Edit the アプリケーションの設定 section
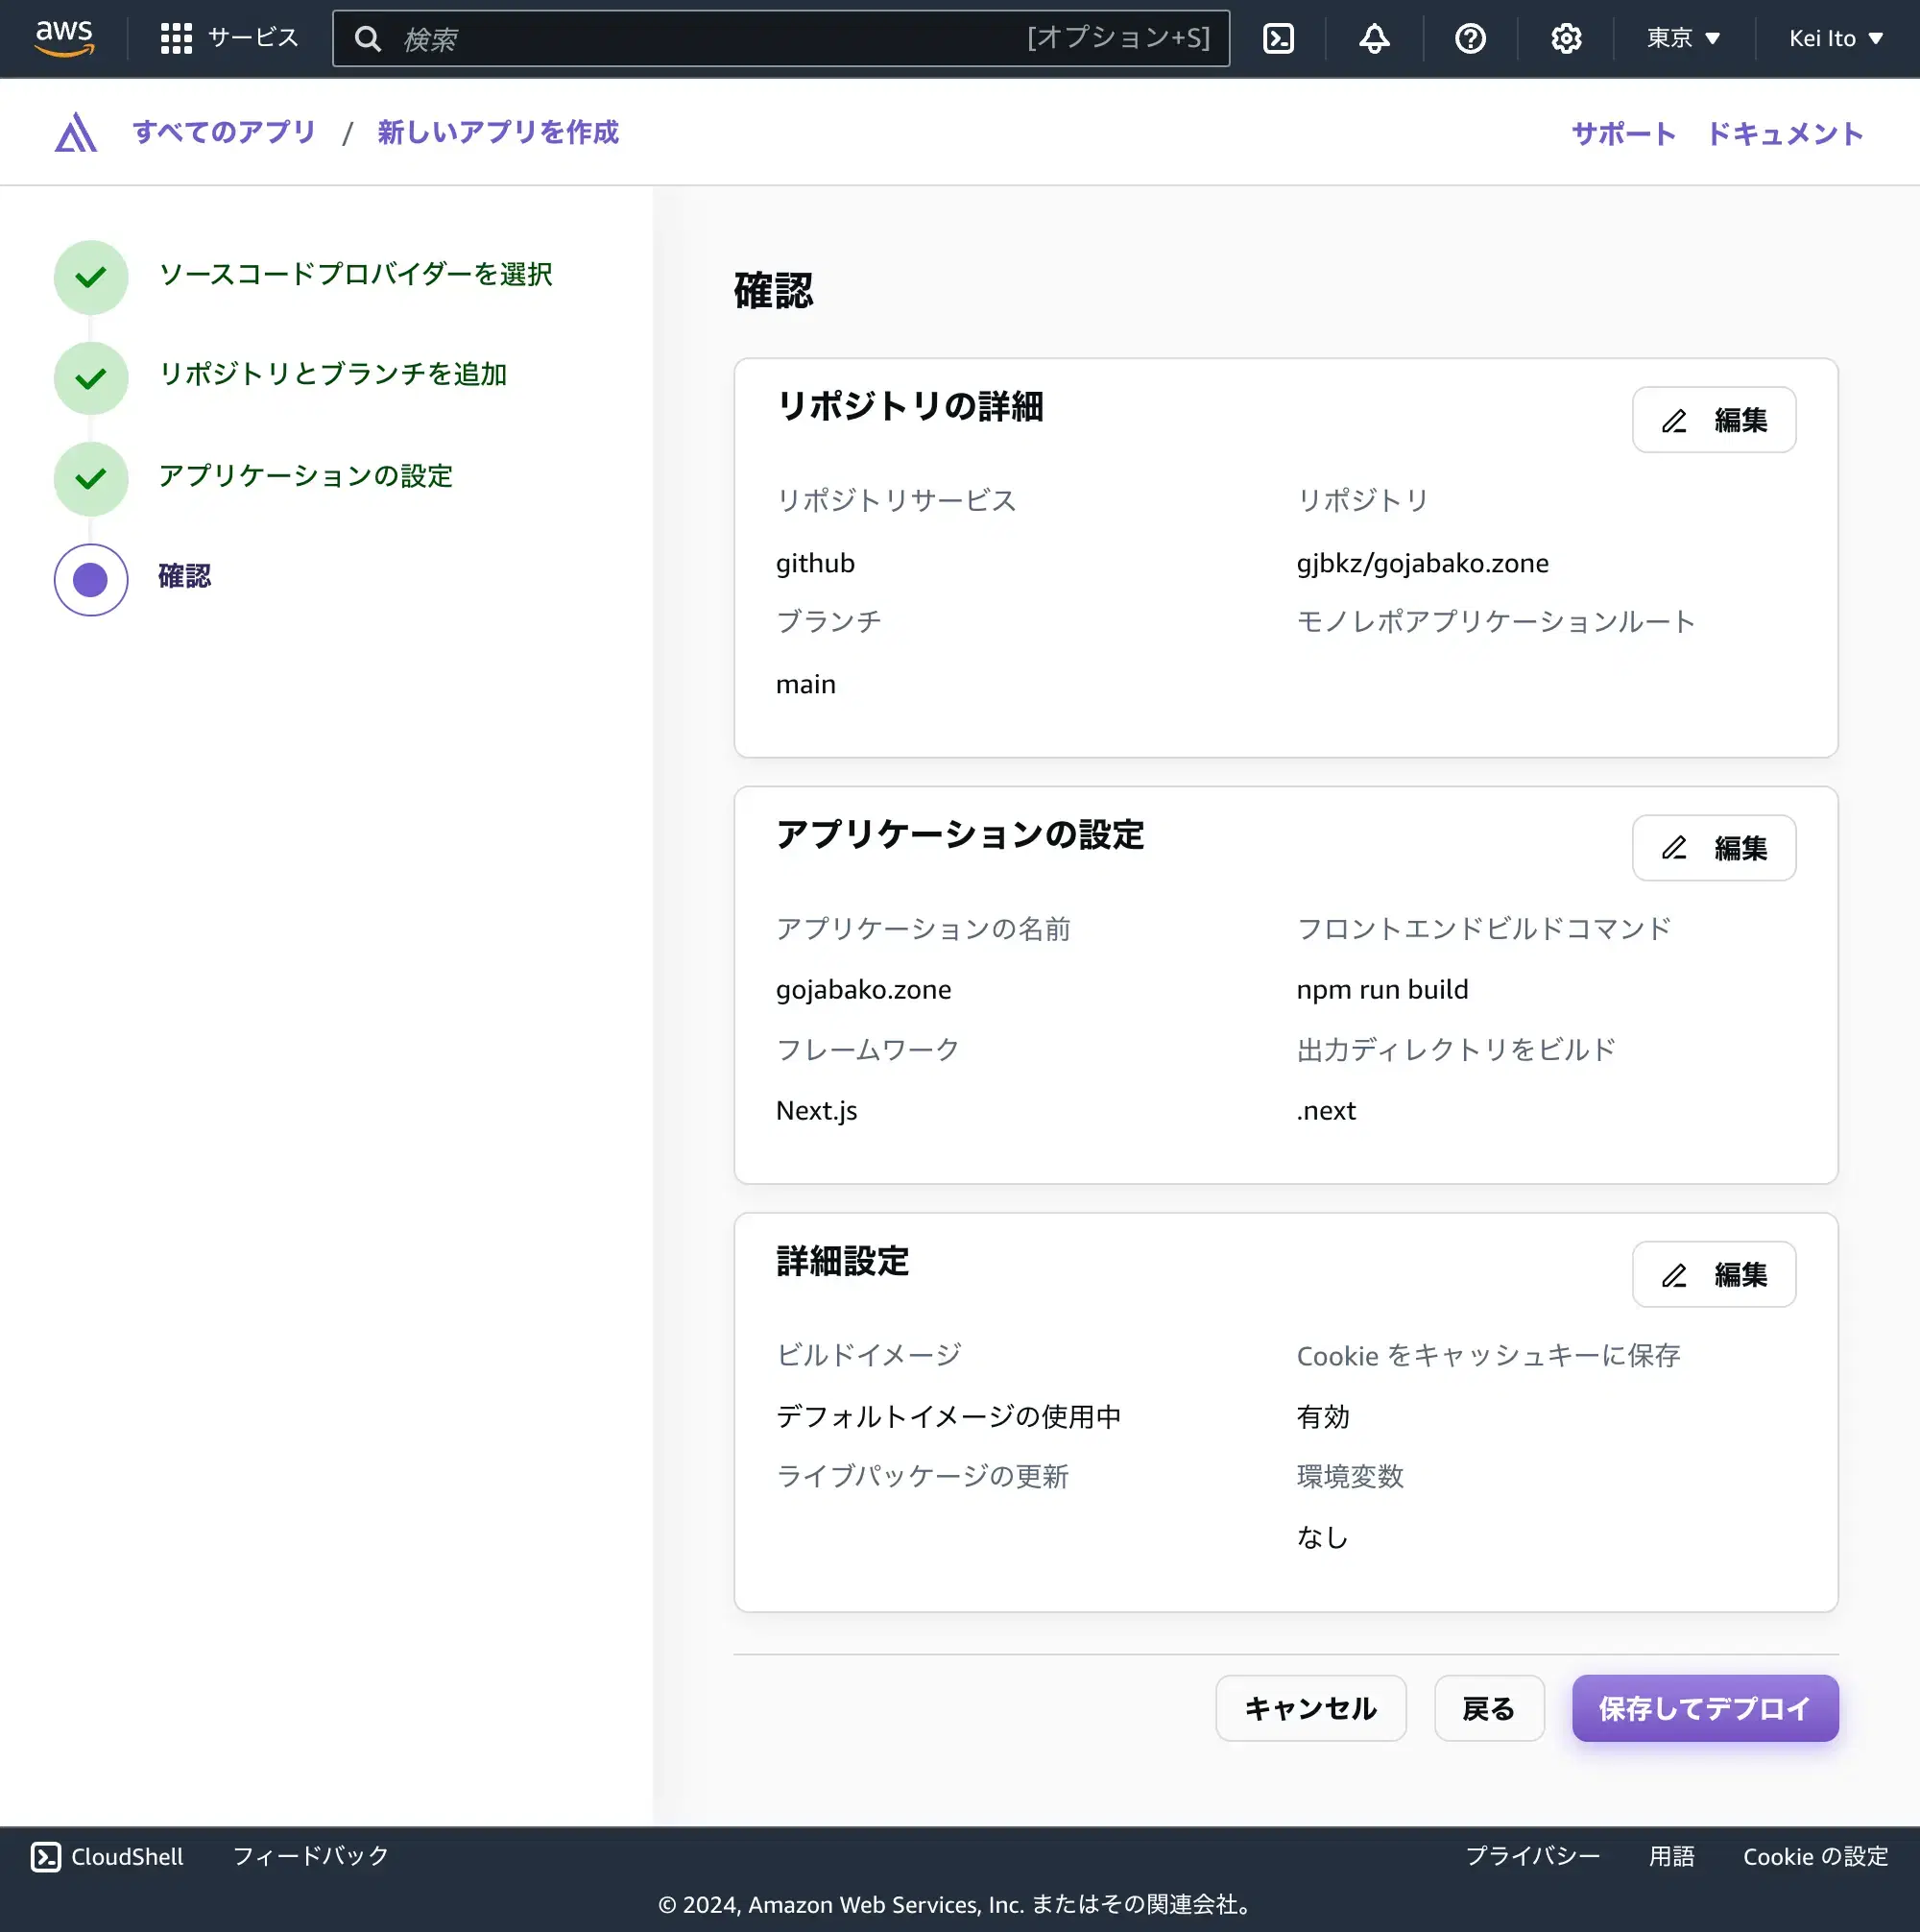The image size is (1920, 1932). (x=1714, y=848)
